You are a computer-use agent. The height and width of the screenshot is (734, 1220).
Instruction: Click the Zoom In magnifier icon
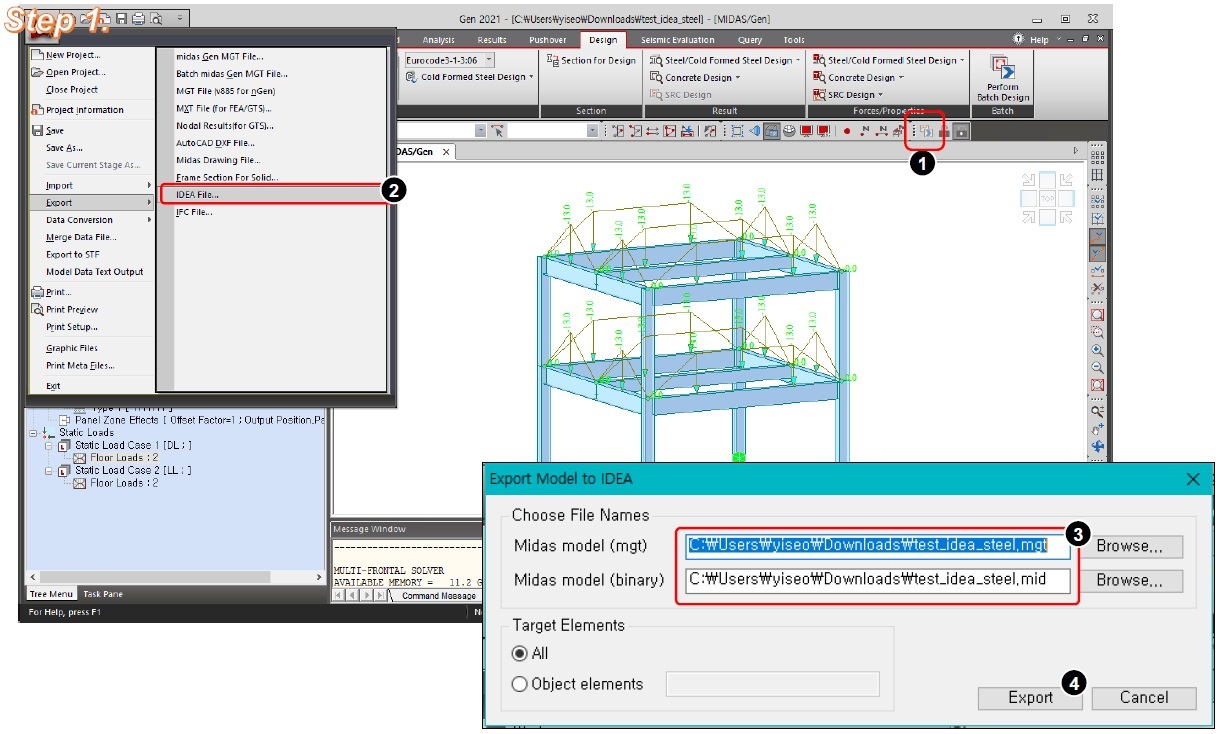click(x=1098, y=350)
